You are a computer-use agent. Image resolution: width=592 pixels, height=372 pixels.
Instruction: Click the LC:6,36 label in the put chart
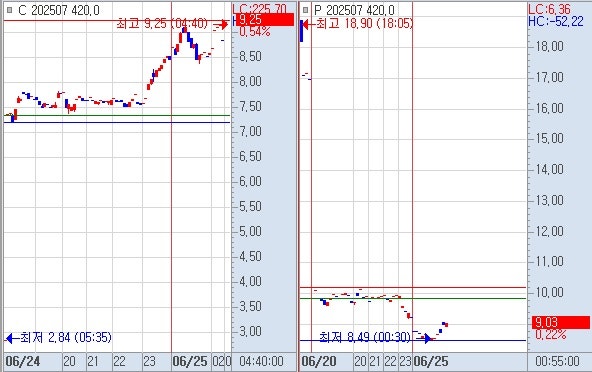pos(550,9)
